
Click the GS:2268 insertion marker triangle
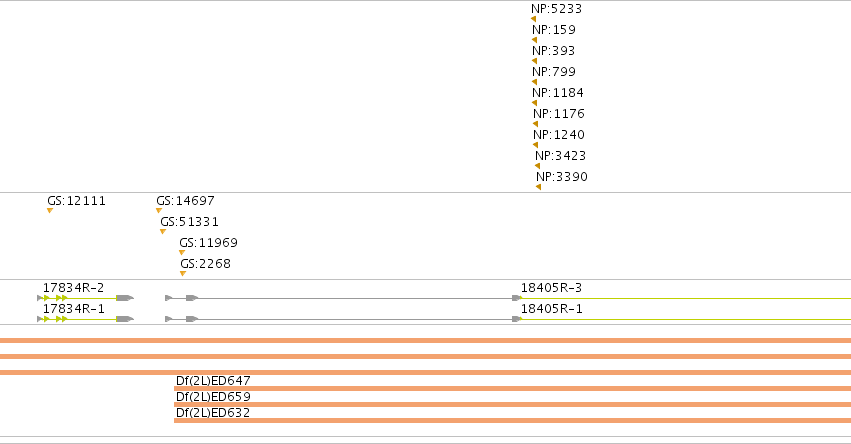tap(183, 274)
